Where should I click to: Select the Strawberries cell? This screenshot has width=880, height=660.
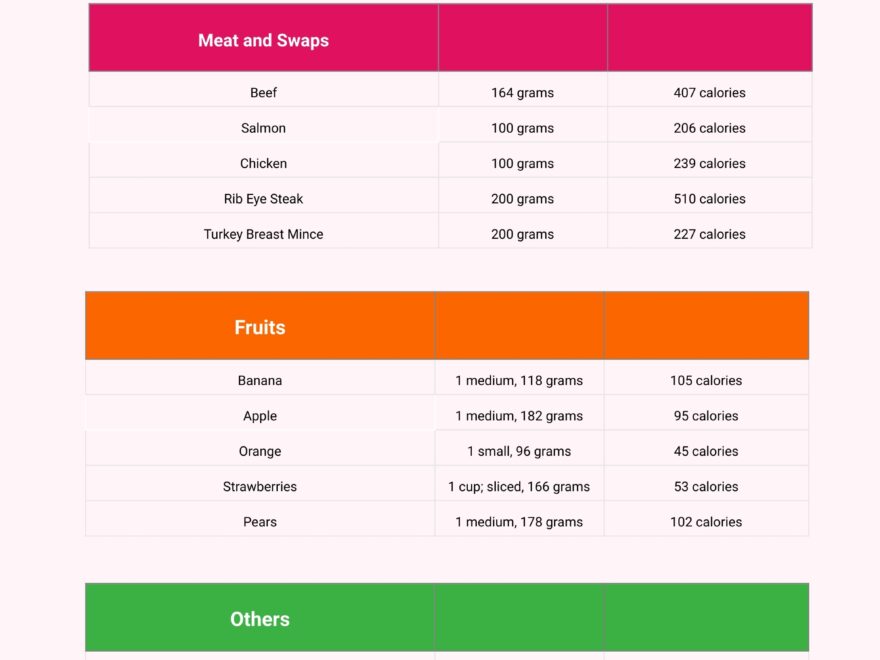point(260,487)
